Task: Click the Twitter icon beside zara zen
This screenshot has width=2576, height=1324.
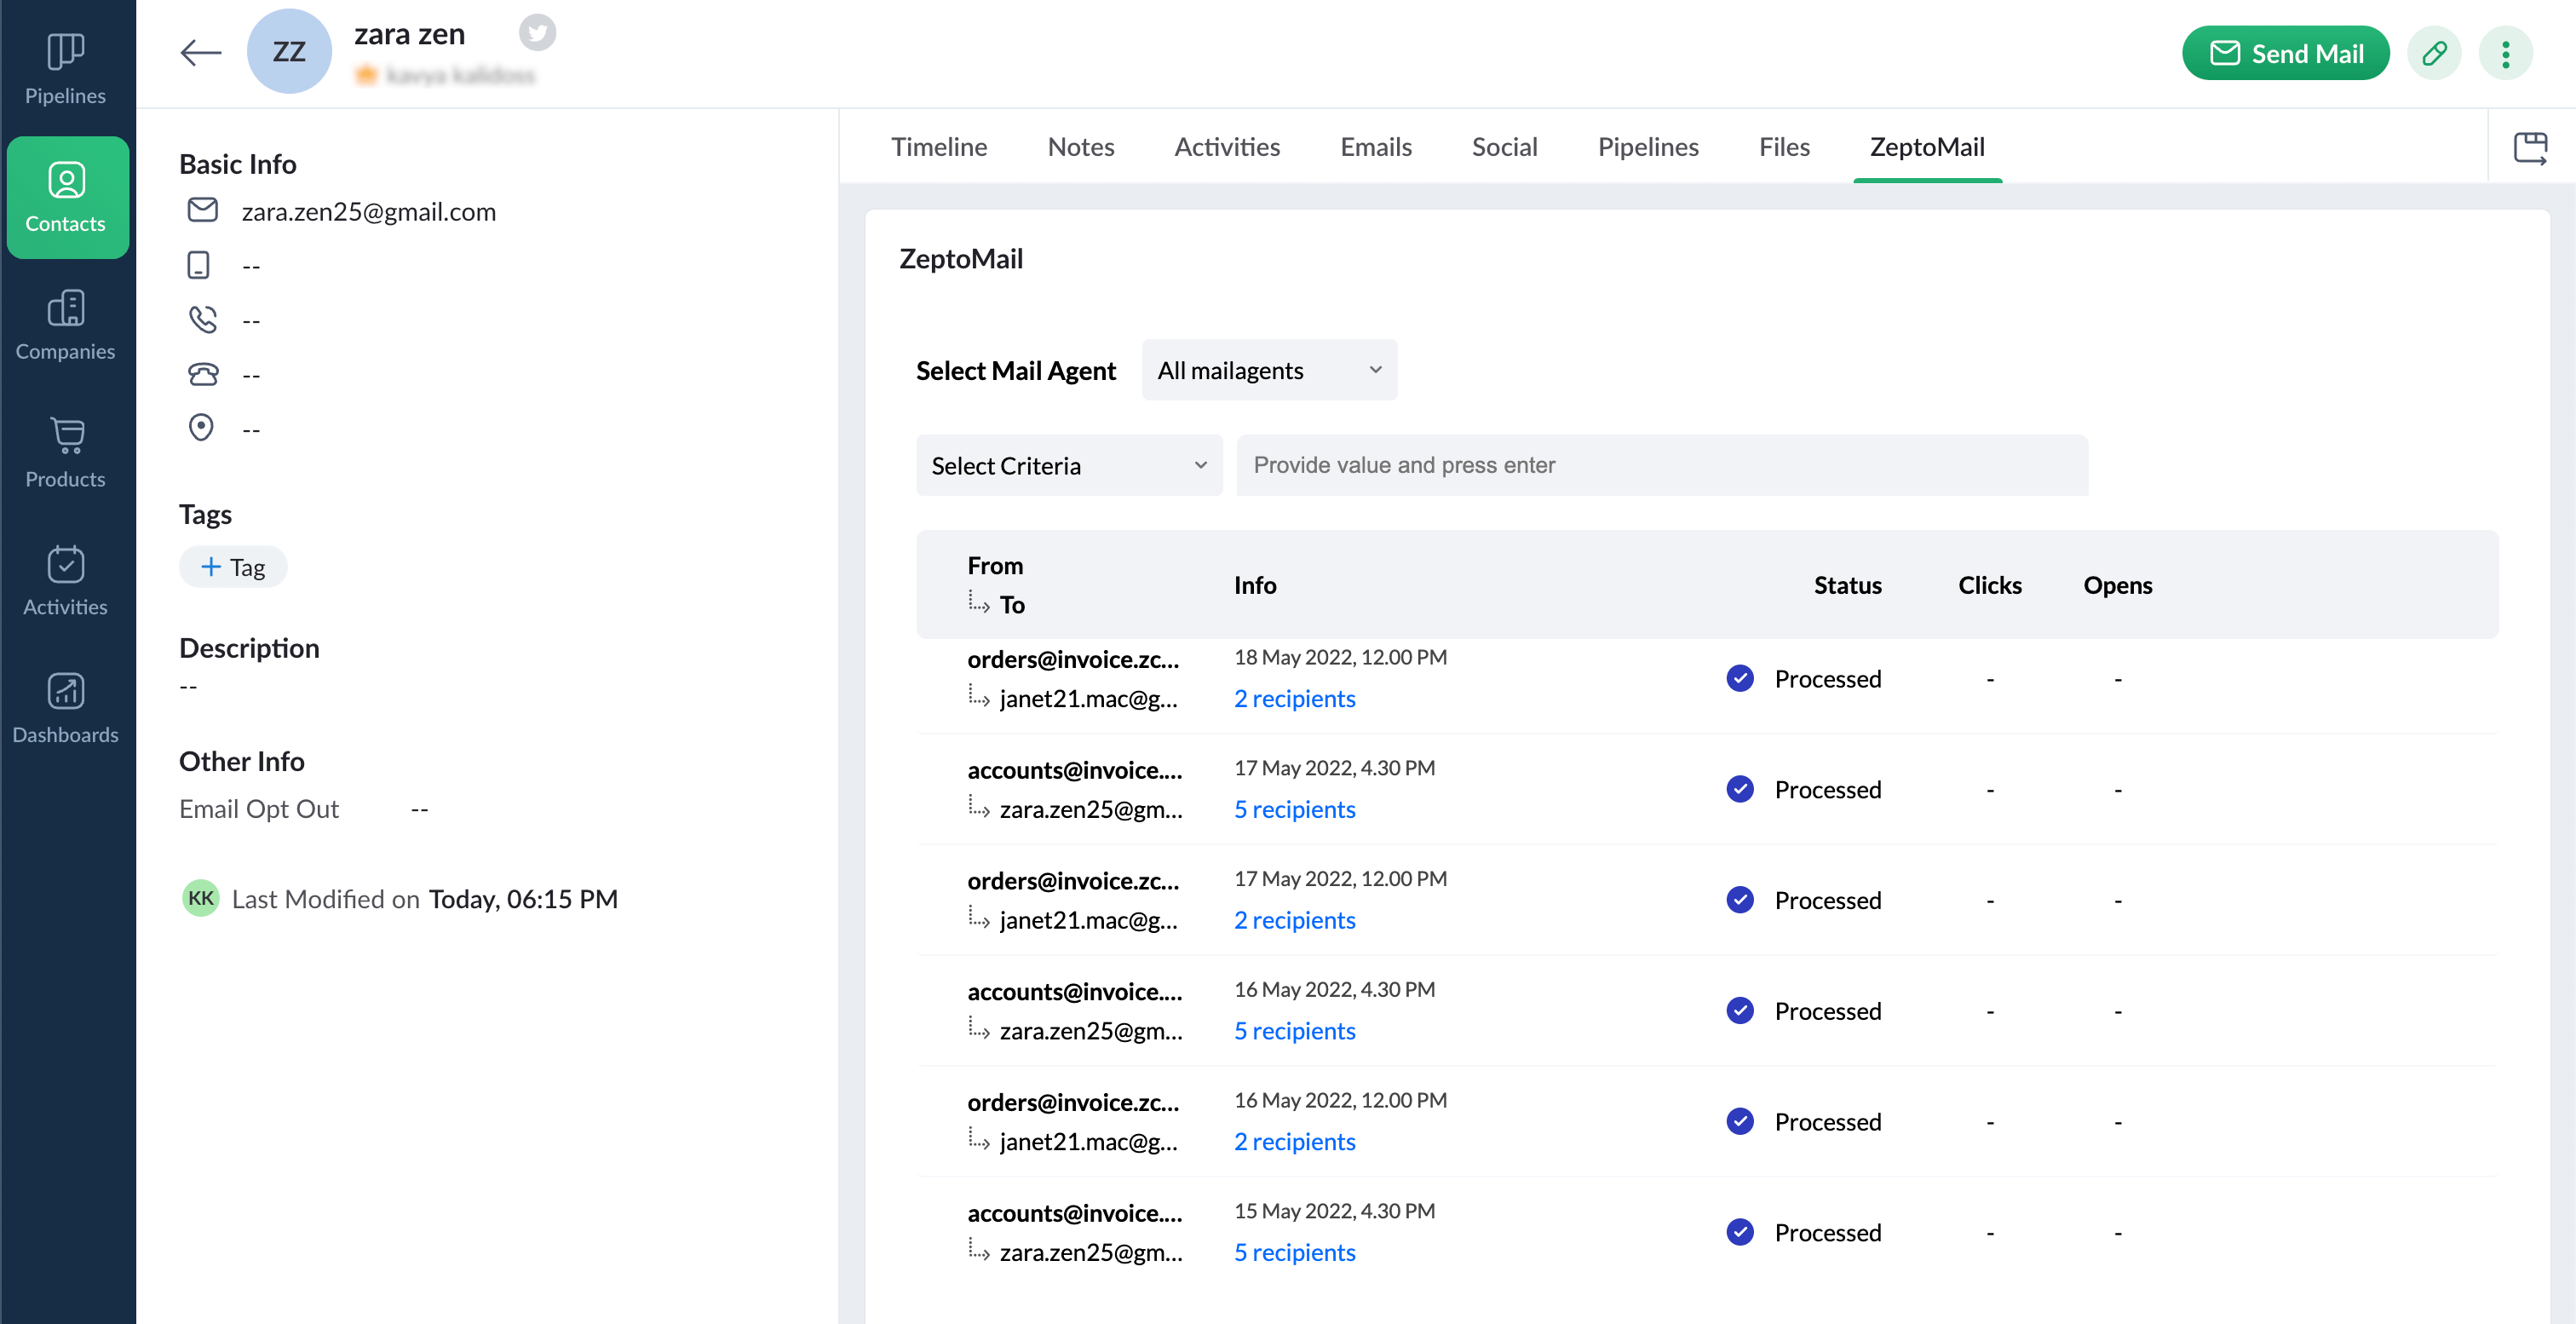Action: coord(537,33)
